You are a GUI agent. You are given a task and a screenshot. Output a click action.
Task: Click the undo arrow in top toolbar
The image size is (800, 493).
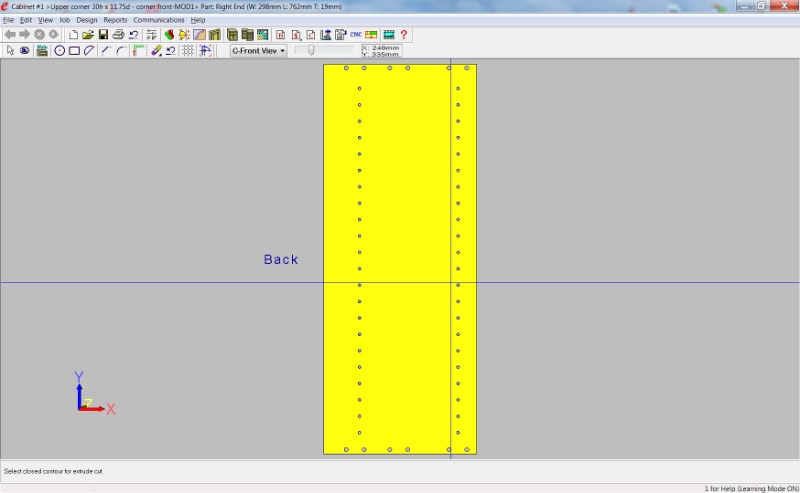click(133, 35)
